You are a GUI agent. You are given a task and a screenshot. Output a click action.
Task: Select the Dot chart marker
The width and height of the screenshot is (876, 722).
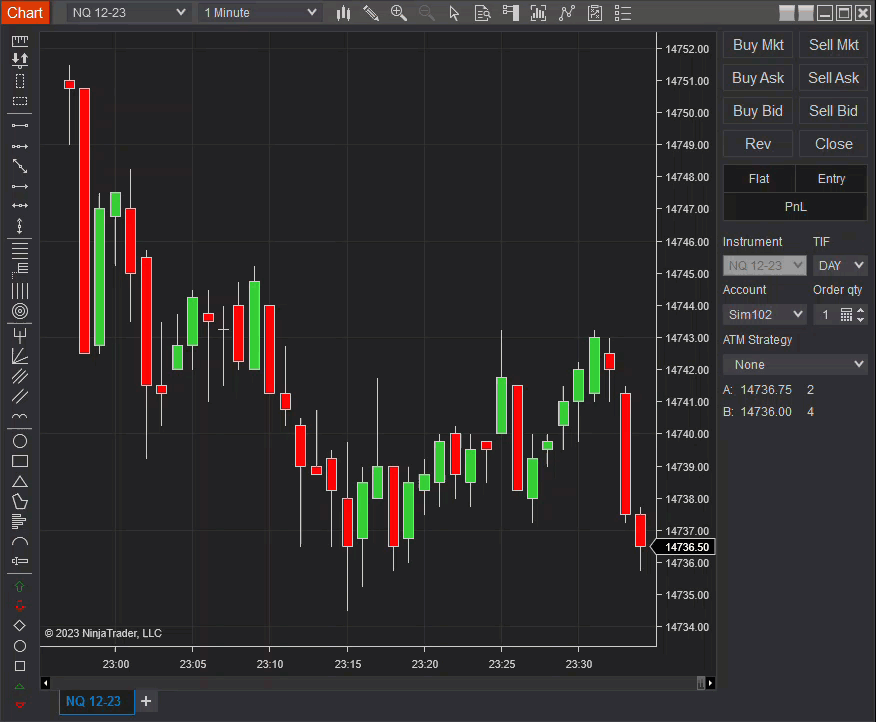20,646
